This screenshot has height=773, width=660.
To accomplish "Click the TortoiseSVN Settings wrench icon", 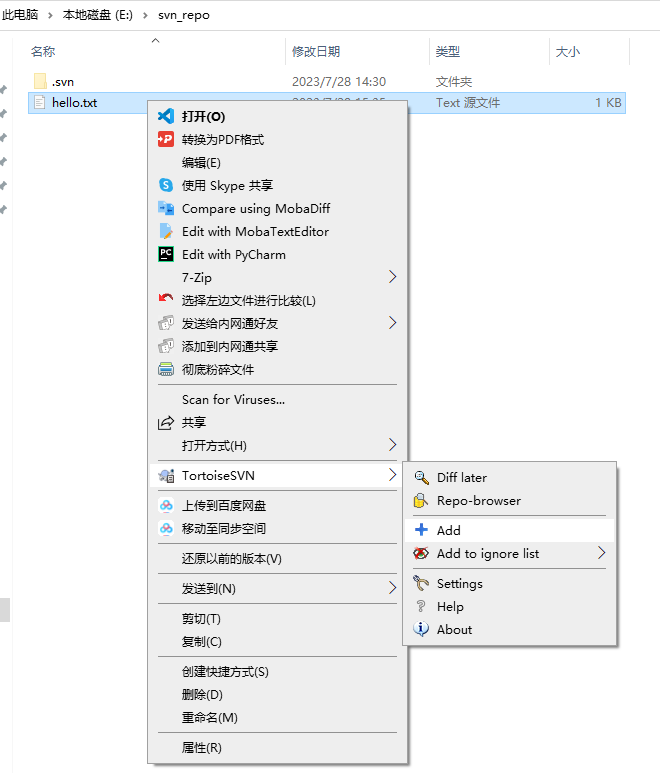I will [x=421, y=583].
